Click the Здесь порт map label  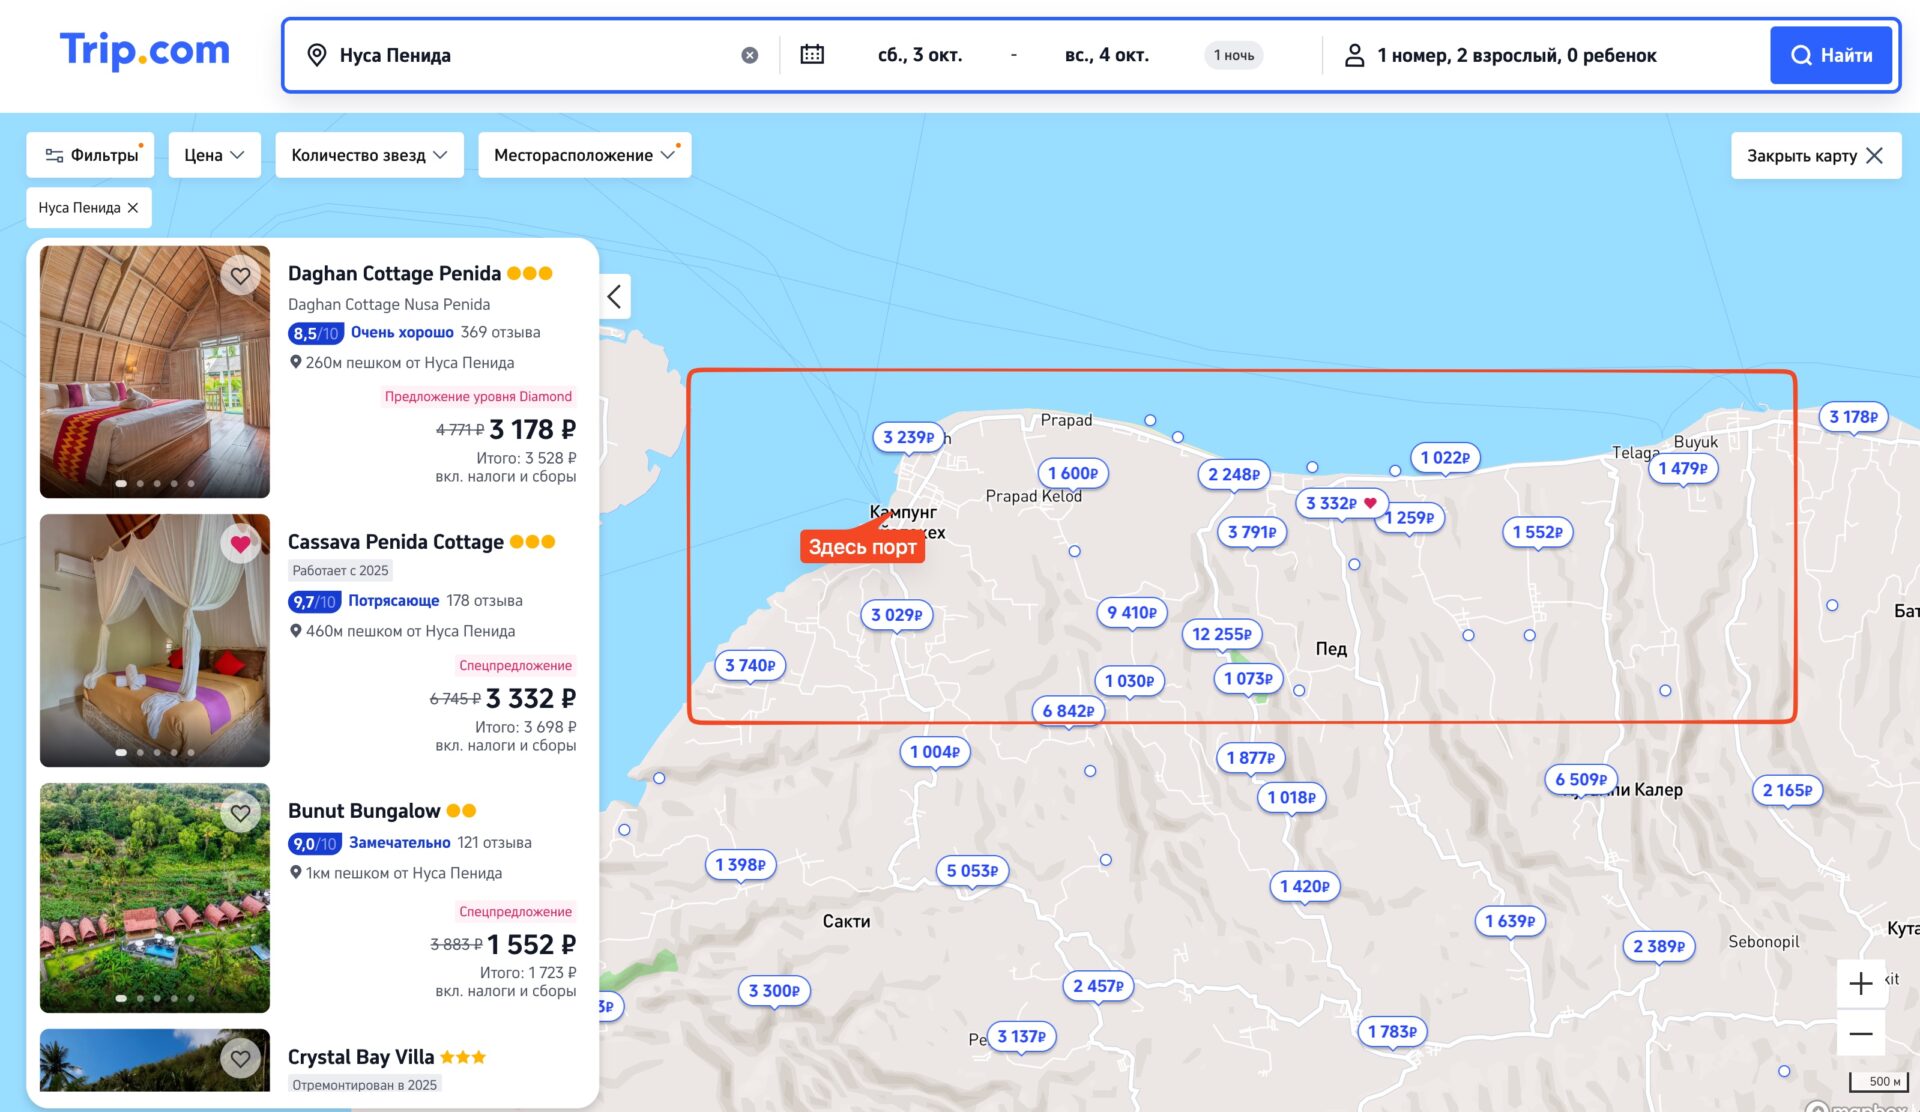[x=862, y=547]
